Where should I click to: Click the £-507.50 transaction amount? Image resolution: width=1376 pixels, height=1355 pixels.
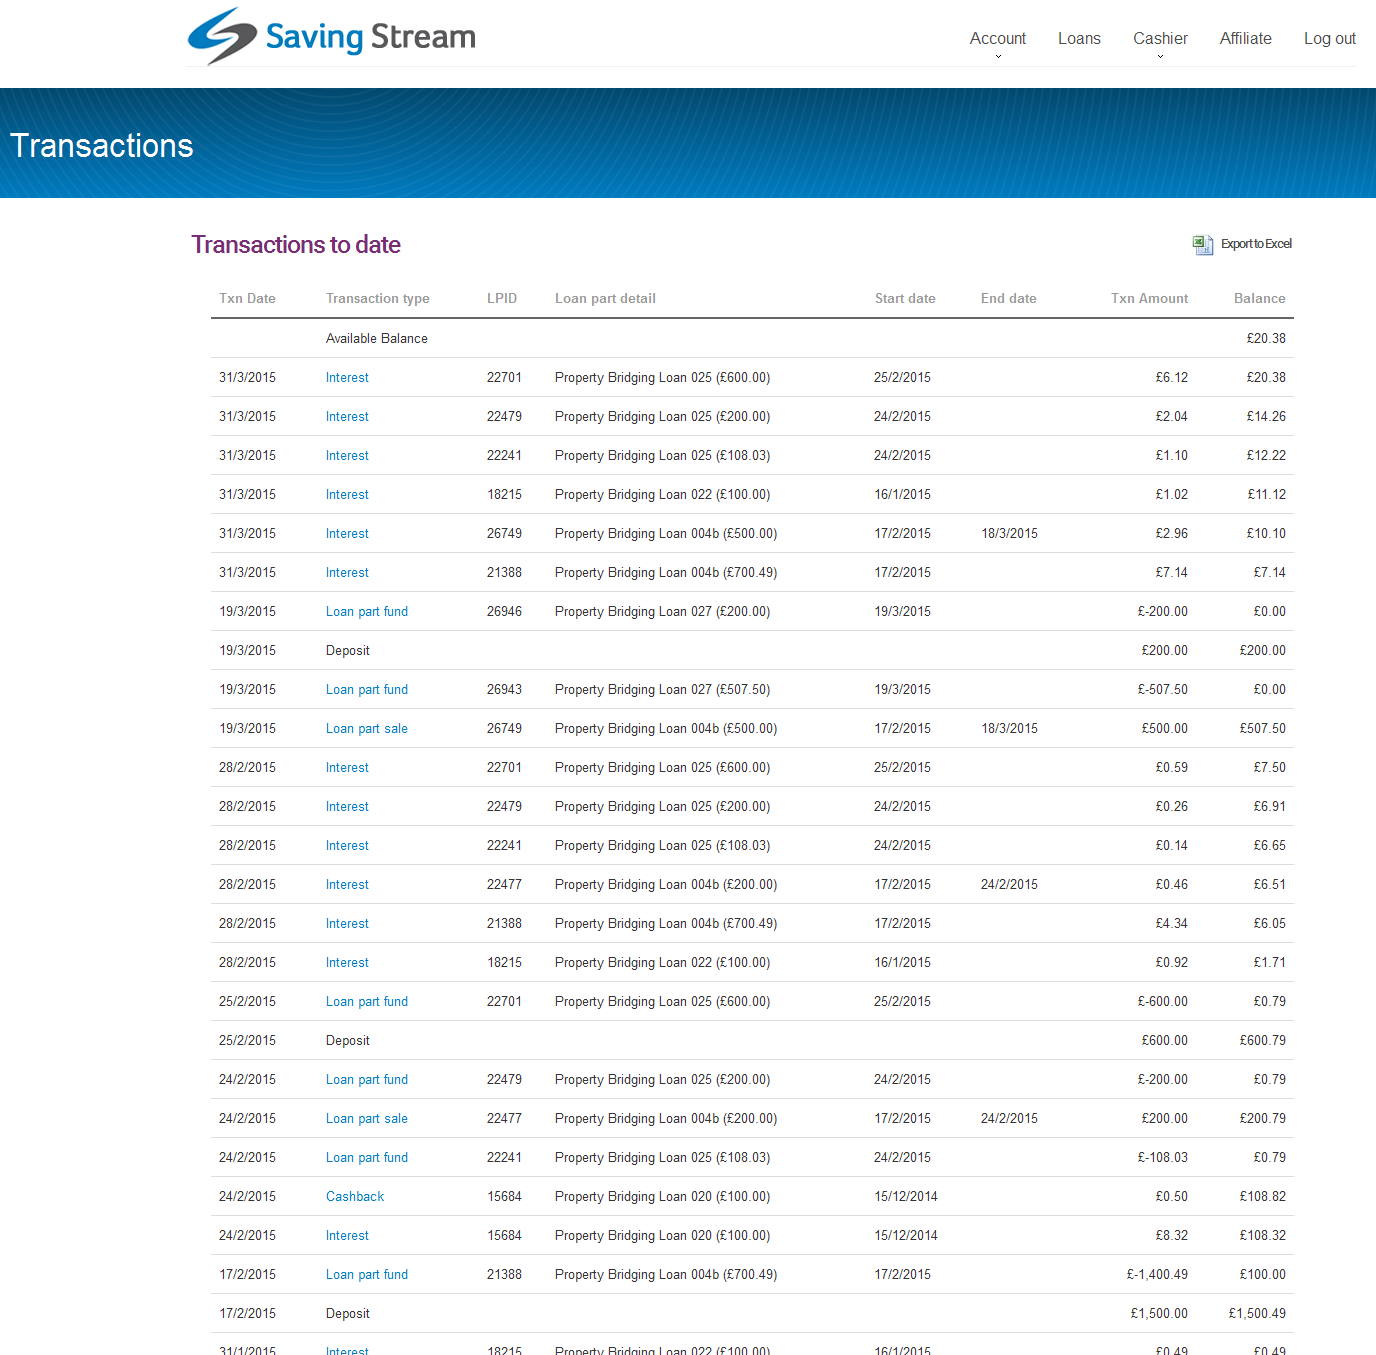pyautogui.click(x=1162, y=689)
